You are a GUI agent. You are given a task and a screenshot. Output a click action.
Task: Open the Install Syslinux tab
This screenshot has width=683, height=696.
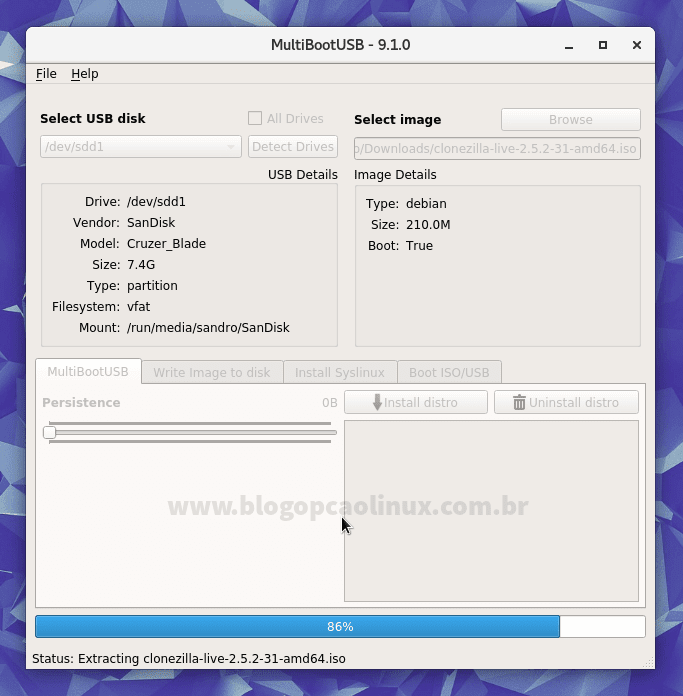point(340,372)
